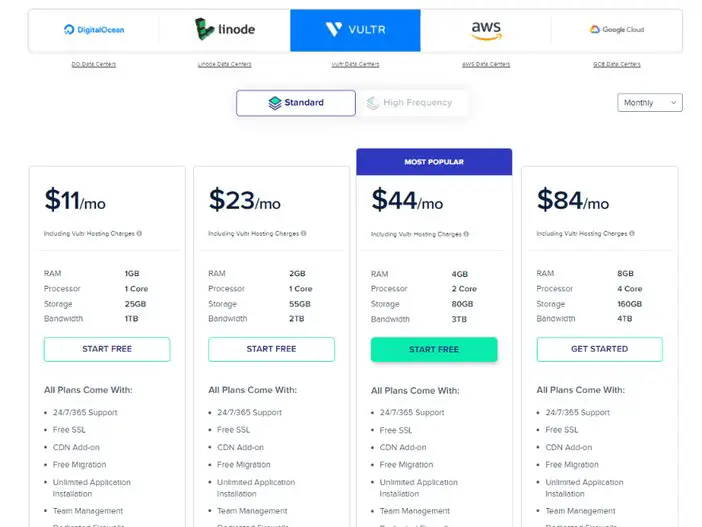Open the Monthly billing dropdown
Image resolution: width=702 pixels, height=527 pixels.
650,103
